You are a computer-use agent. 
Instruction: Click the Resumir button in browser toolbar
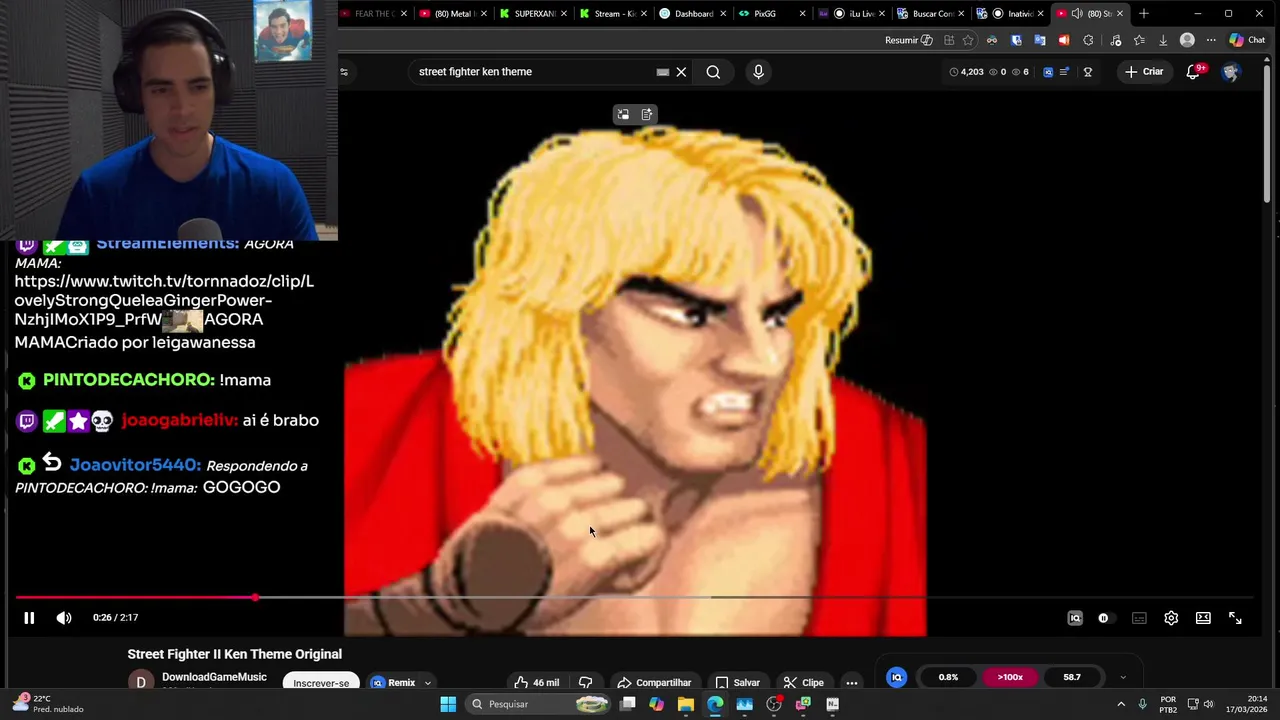908,40
